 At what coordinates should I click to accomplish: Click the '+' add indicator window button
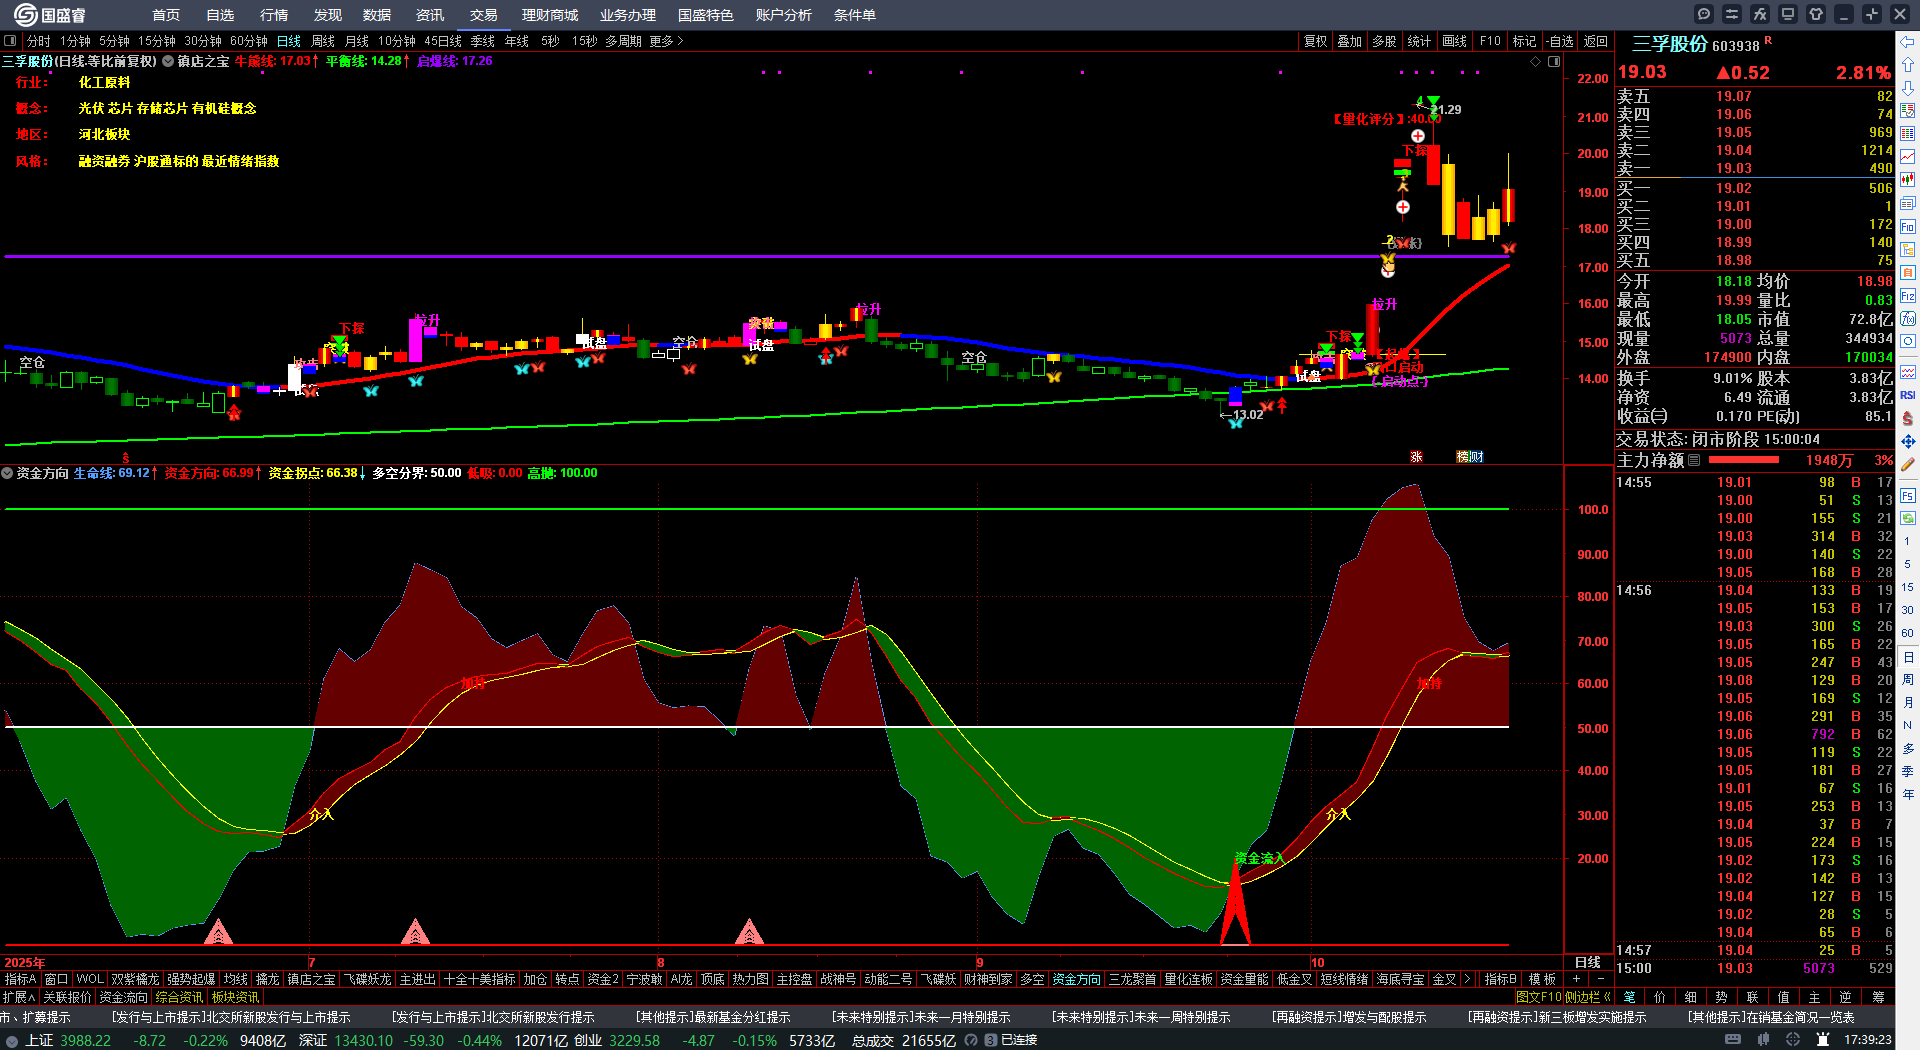point(1577,979)
